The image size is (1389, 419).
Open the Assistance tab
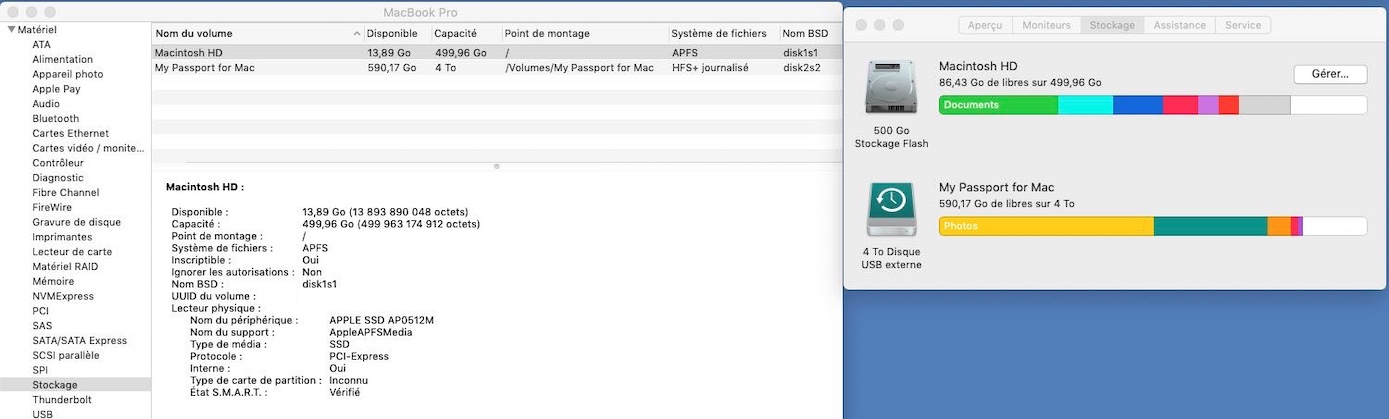[x=1179, y=25]
